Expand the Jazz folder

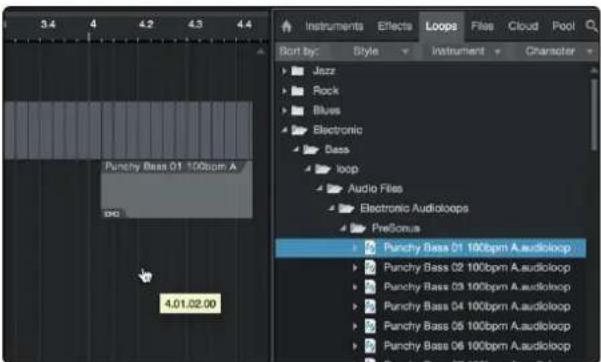(284, 71)
